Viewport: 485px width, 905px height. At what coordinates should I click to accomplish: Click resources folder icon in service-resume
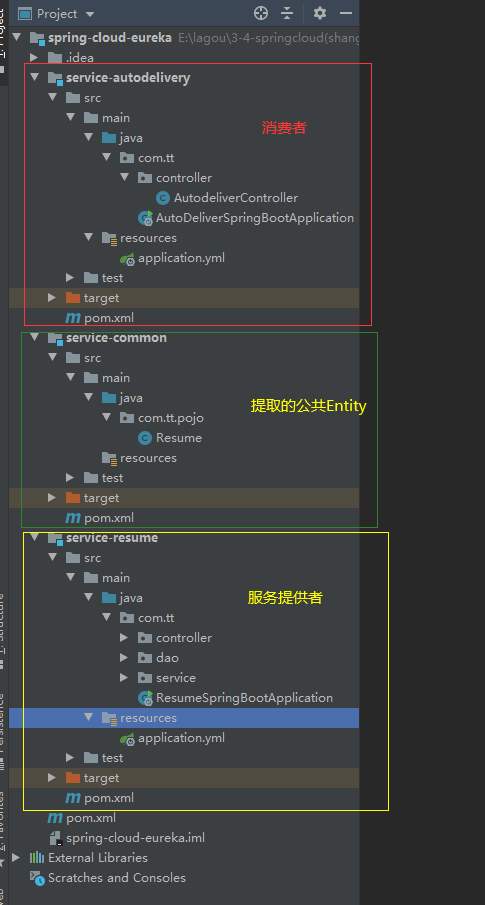coord(109,718)
